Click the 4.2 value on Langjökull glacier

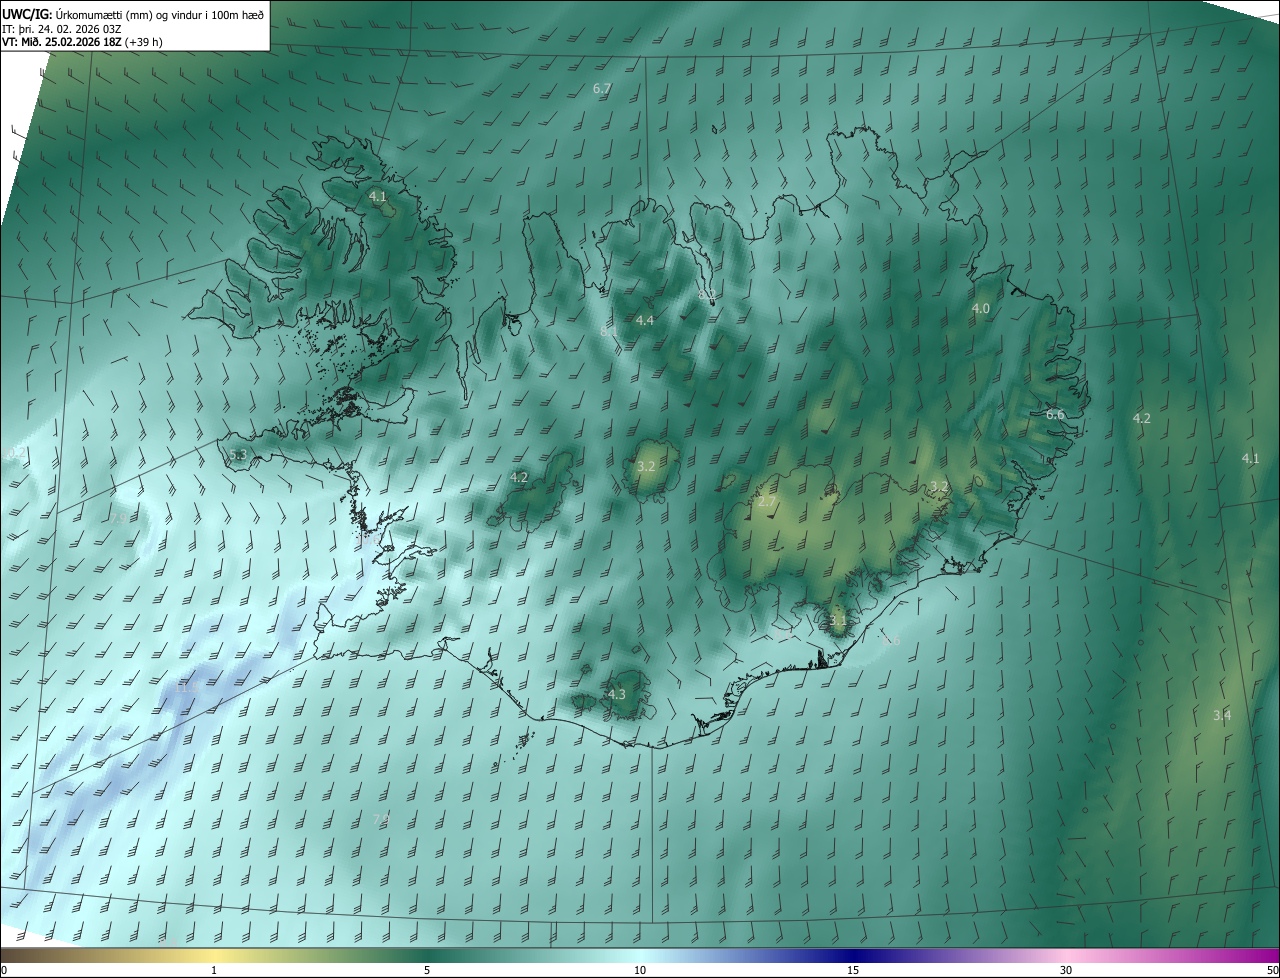point(519,478)
